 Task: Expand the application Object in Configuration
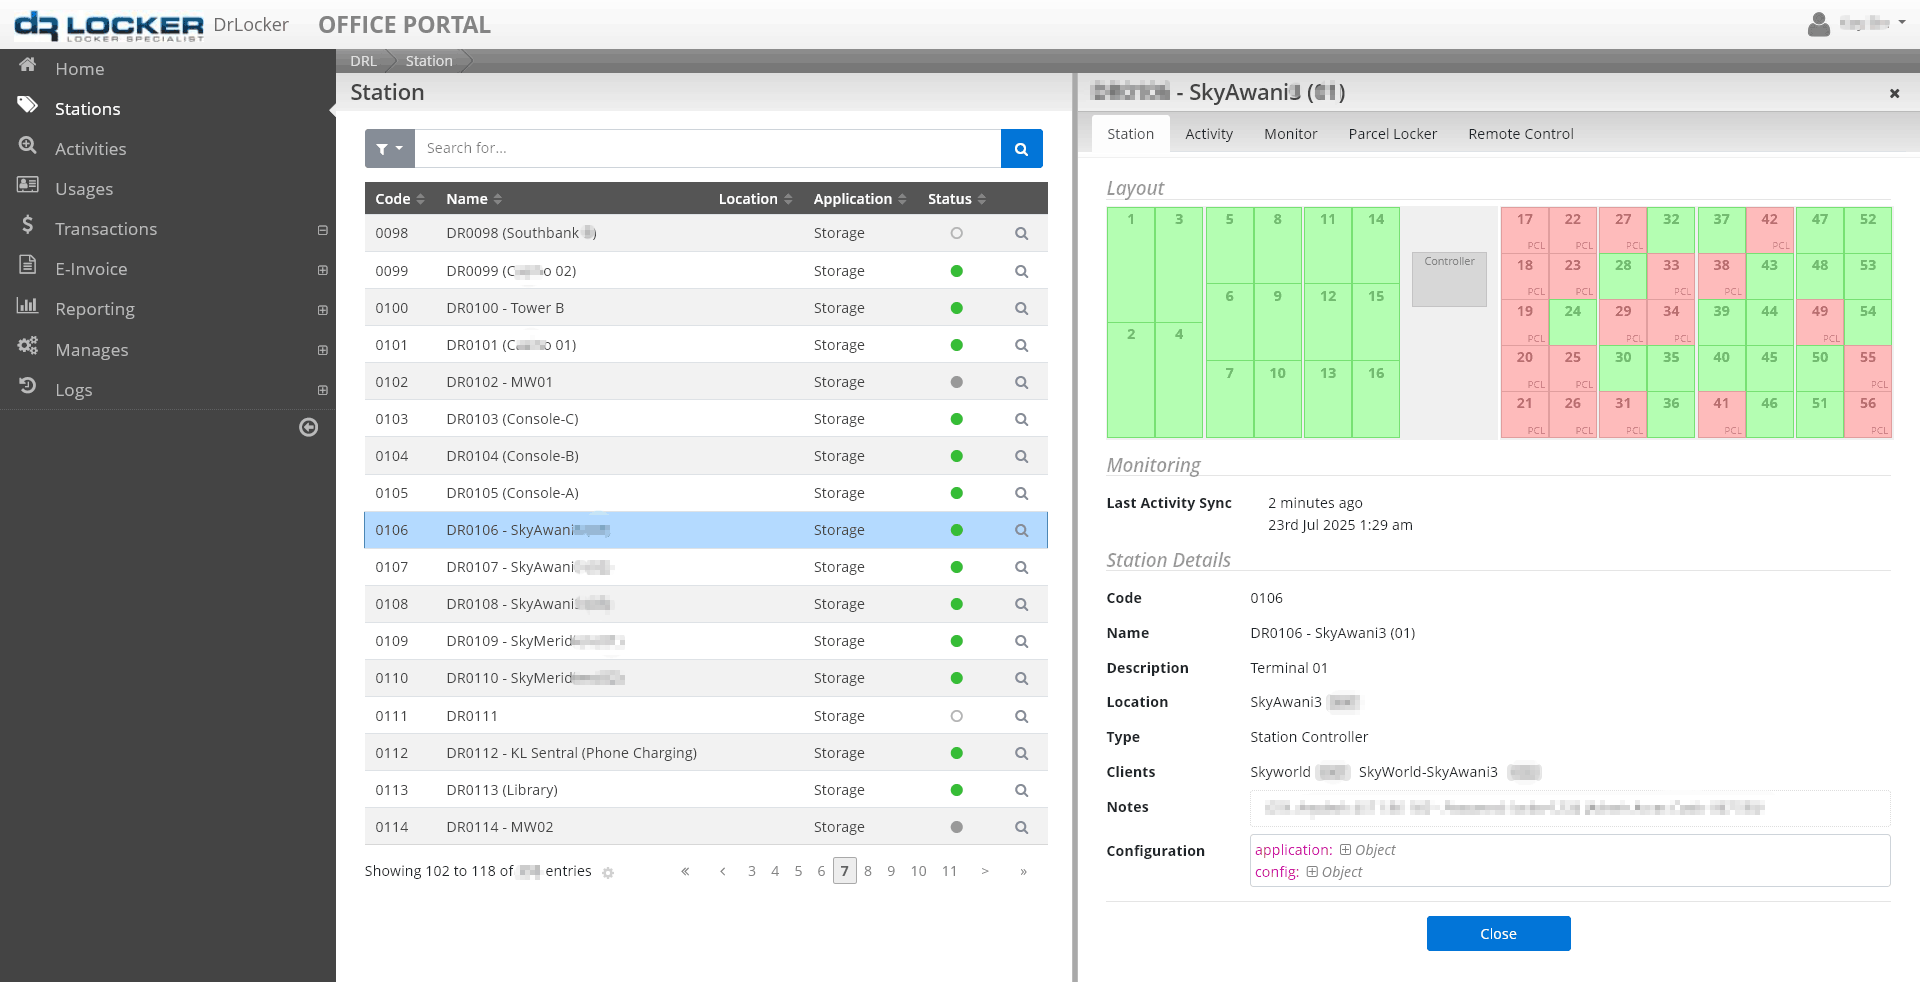pos(1345,850)
